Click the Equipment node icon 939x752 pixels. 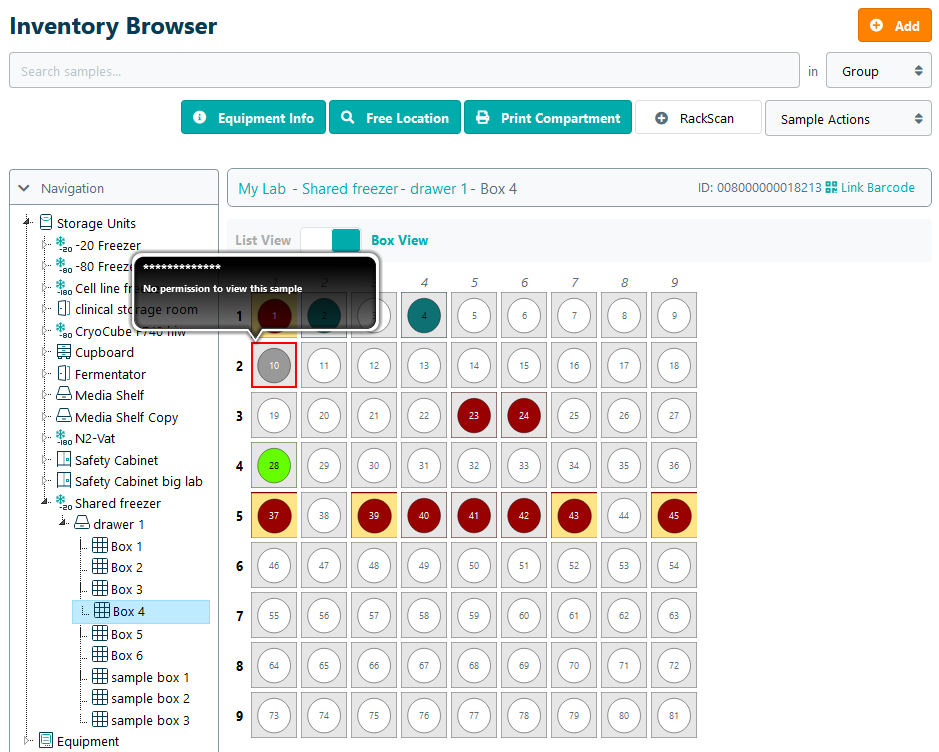tap(46, 741)
